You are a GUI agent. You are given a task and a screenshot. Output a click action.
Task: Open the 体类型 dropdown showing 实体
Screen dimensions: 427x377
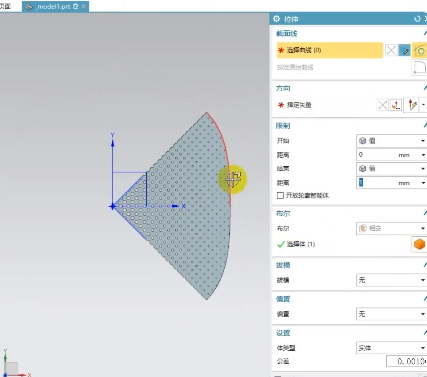point(391,348)
